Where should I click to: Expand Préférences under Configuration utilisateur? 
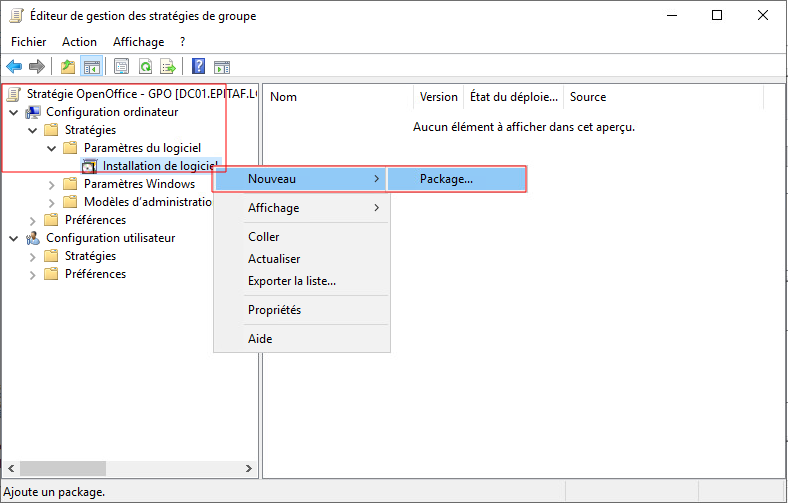tap(32, 274)
